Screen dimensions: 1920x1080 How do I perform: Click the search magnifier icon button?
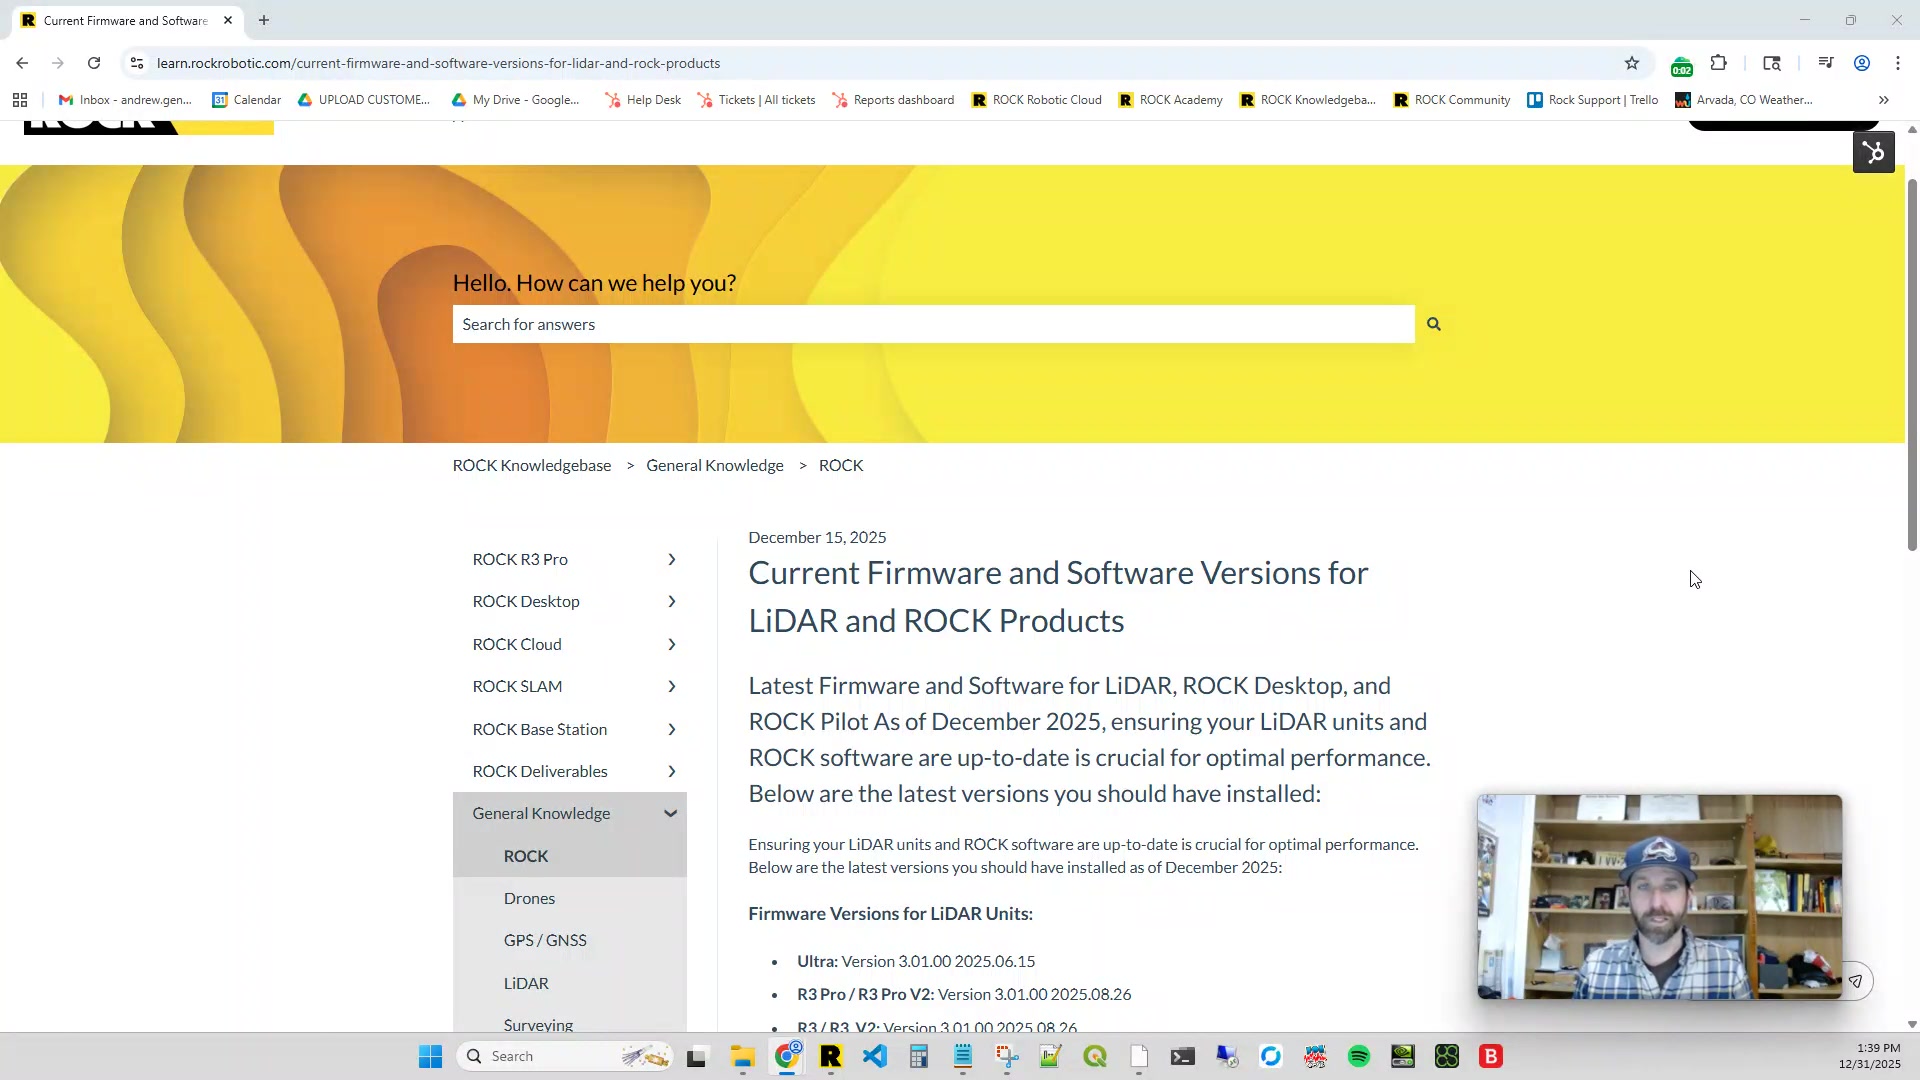(x=1433, y=324)
